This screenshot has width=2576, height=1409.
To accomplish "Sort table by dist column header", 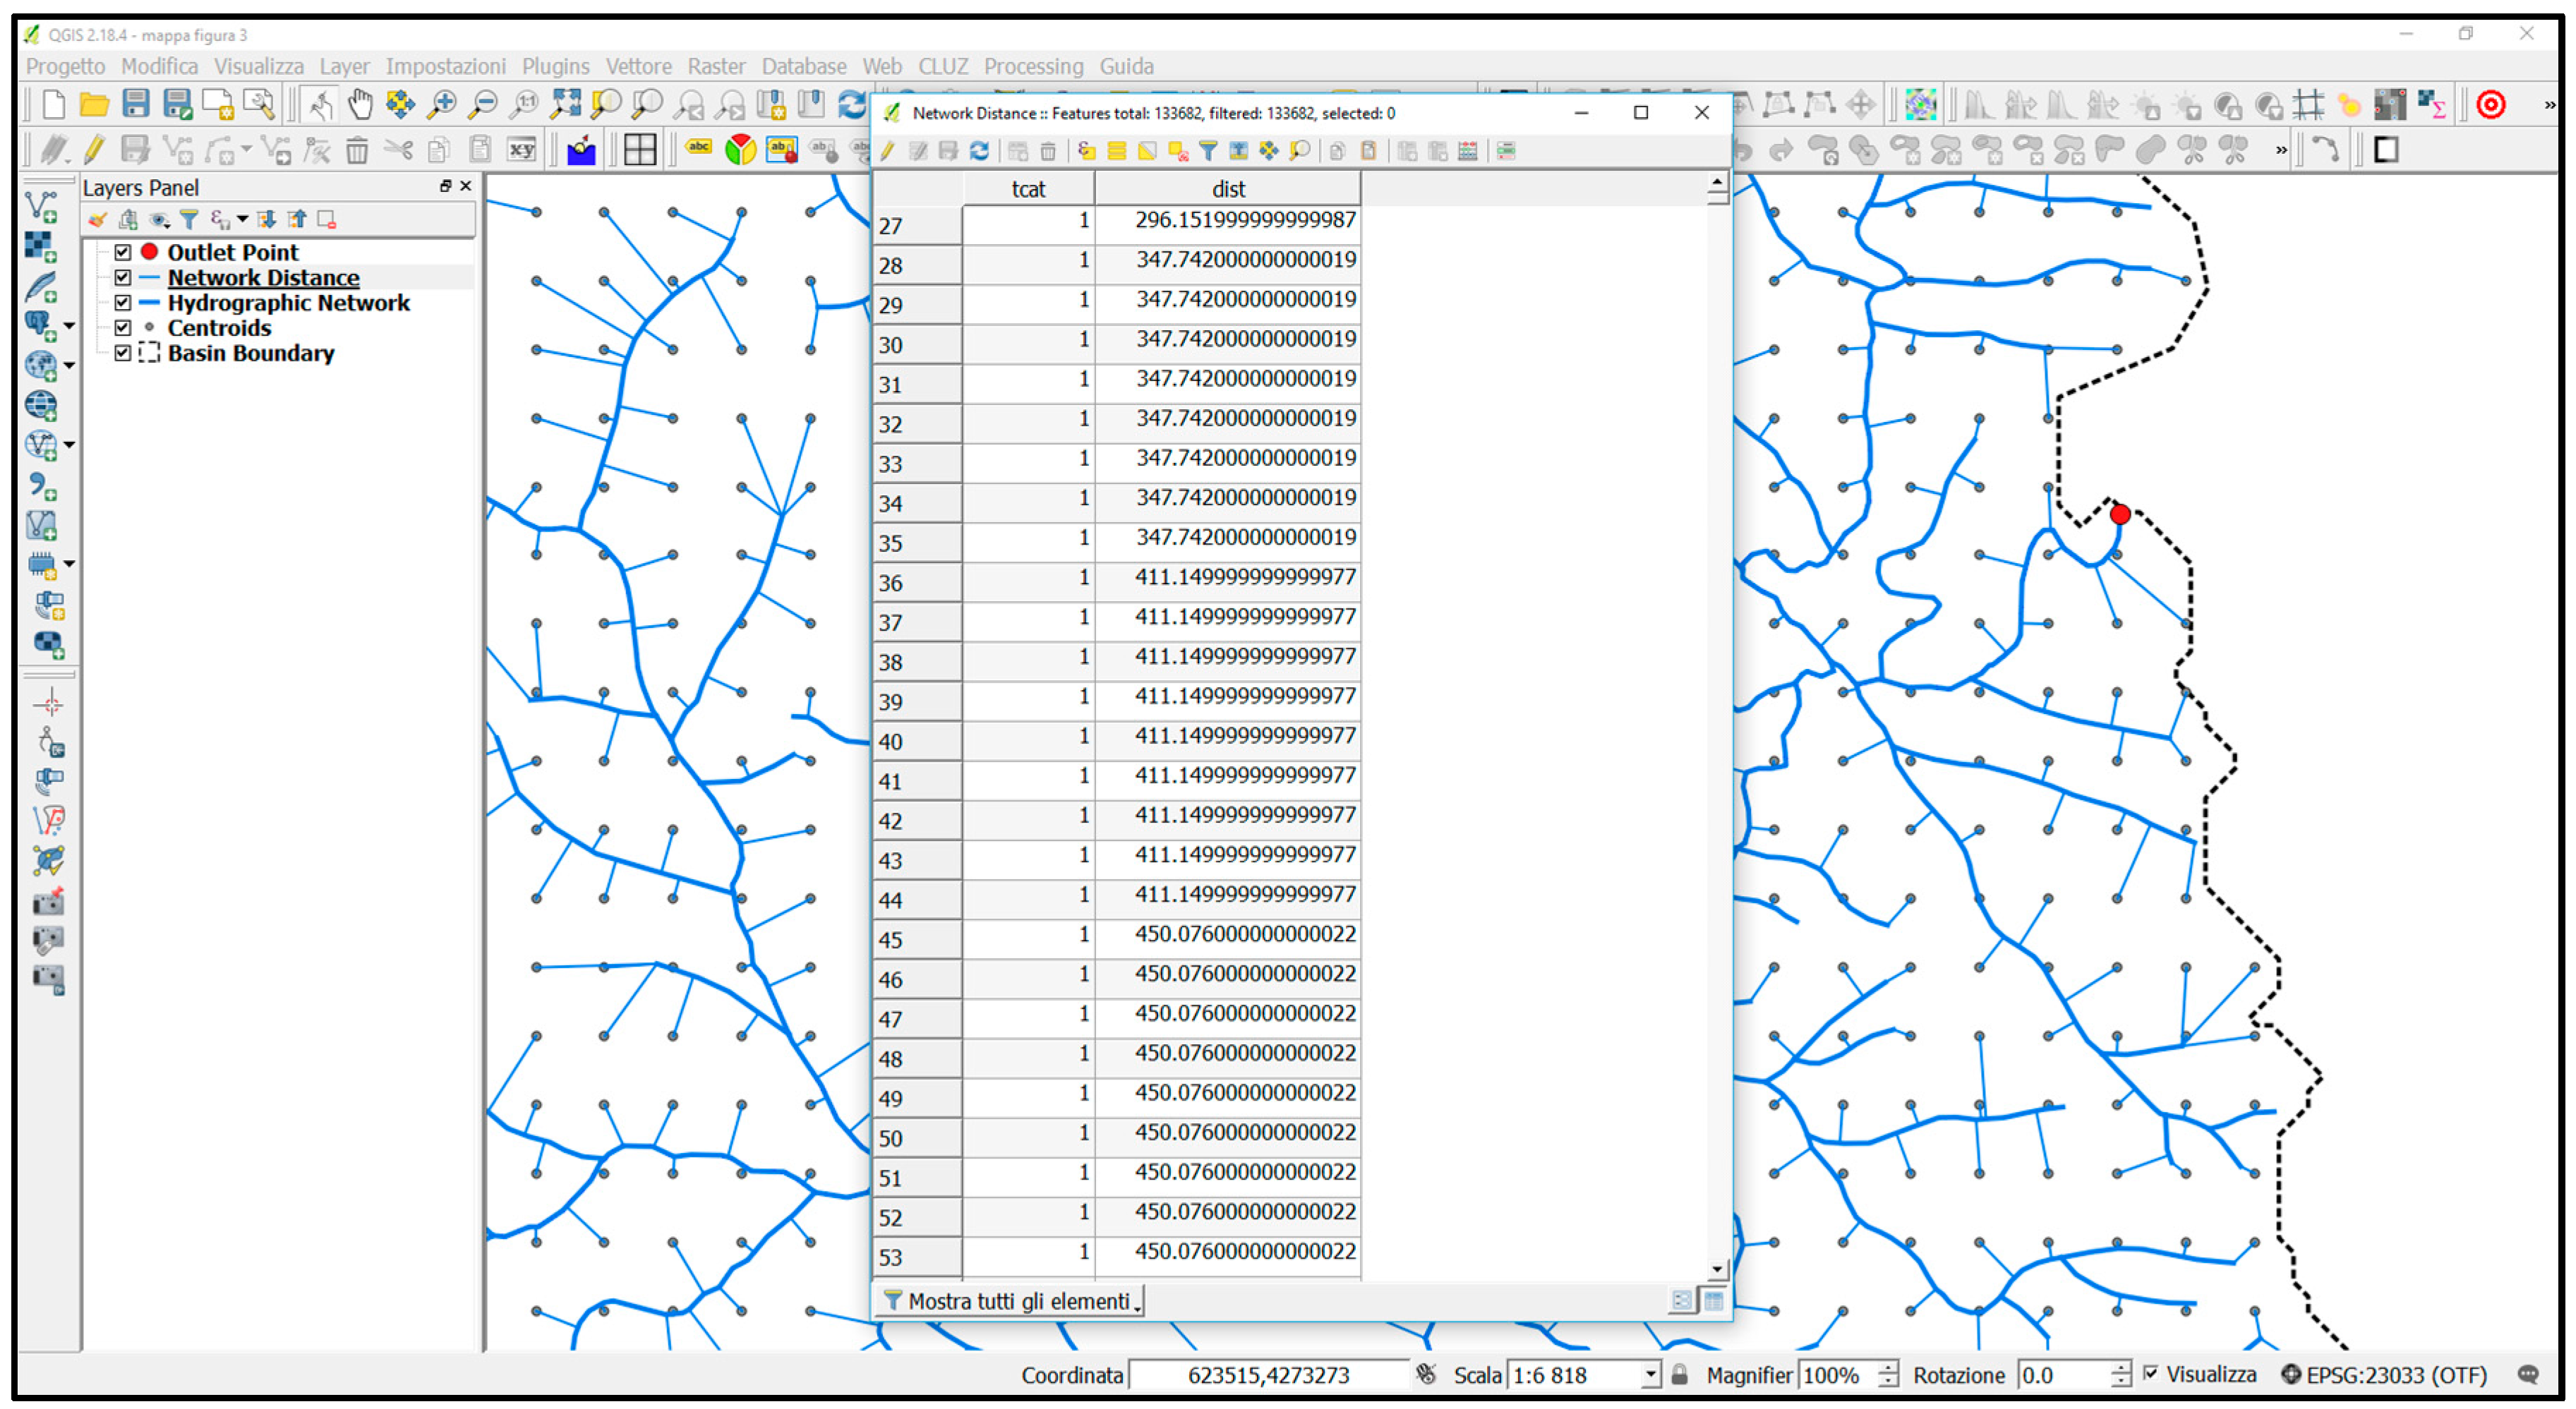I will pos(1227,189).
